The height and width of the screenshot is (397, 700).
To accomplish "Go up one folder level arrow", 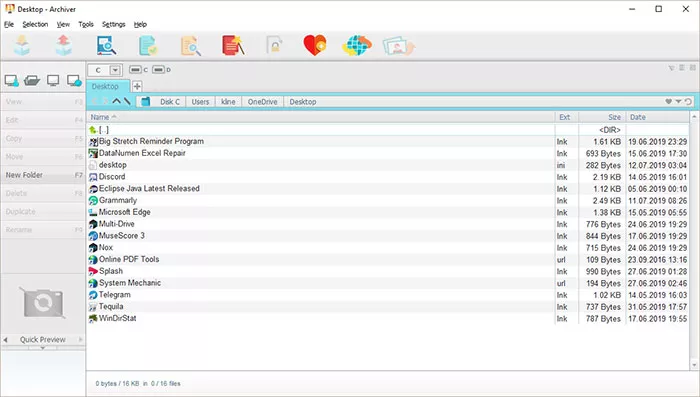I will [117, 101].
